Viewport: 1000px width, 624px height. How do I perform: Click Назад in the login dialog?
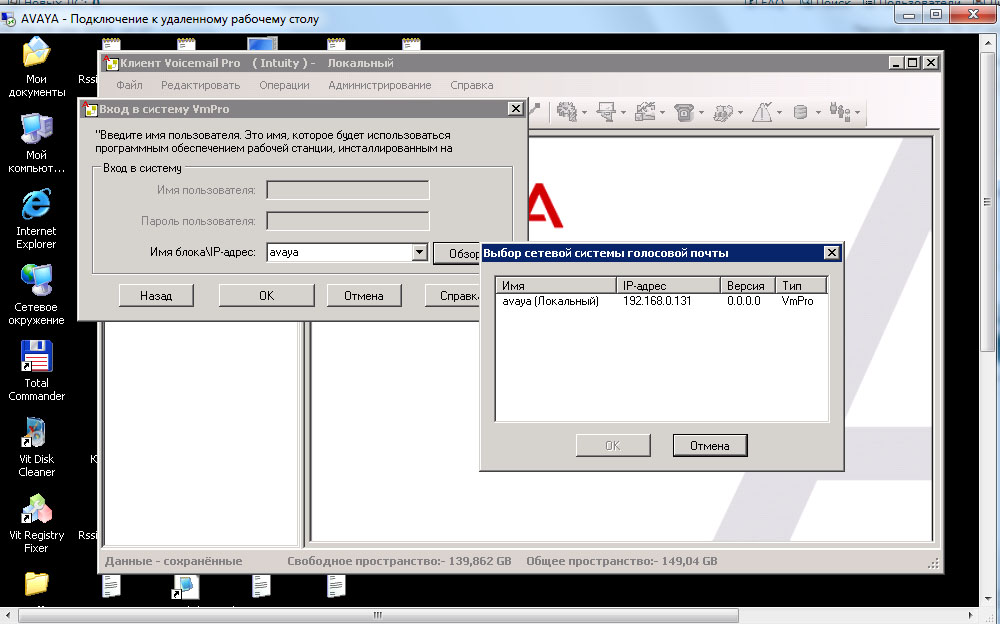click(156, 295)
